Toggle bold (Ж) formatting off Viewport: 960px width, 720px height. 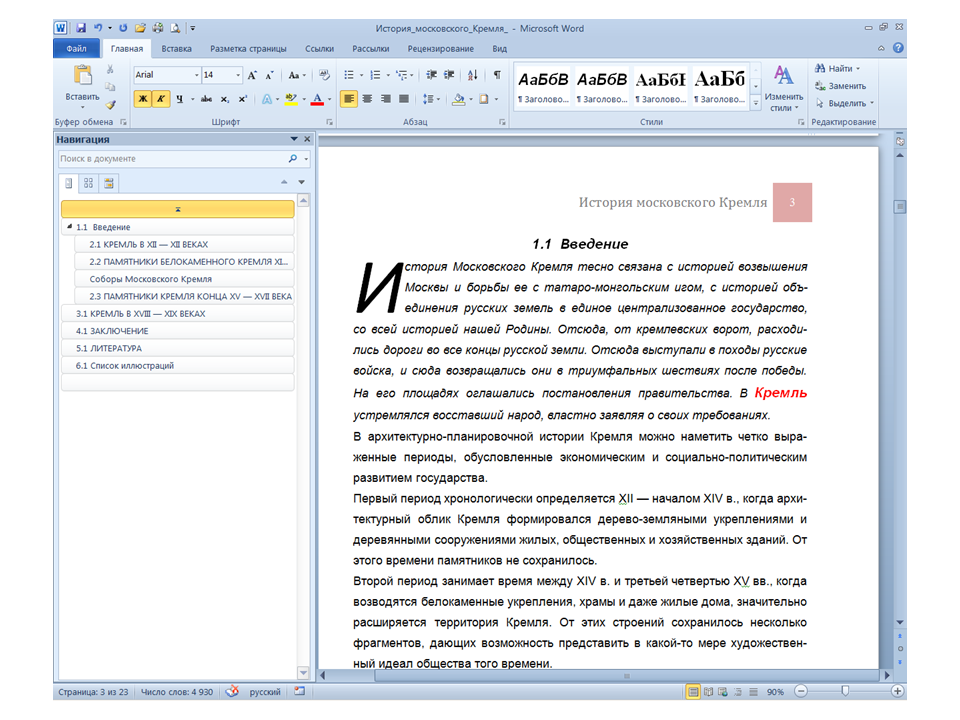(x=143, y=99)
